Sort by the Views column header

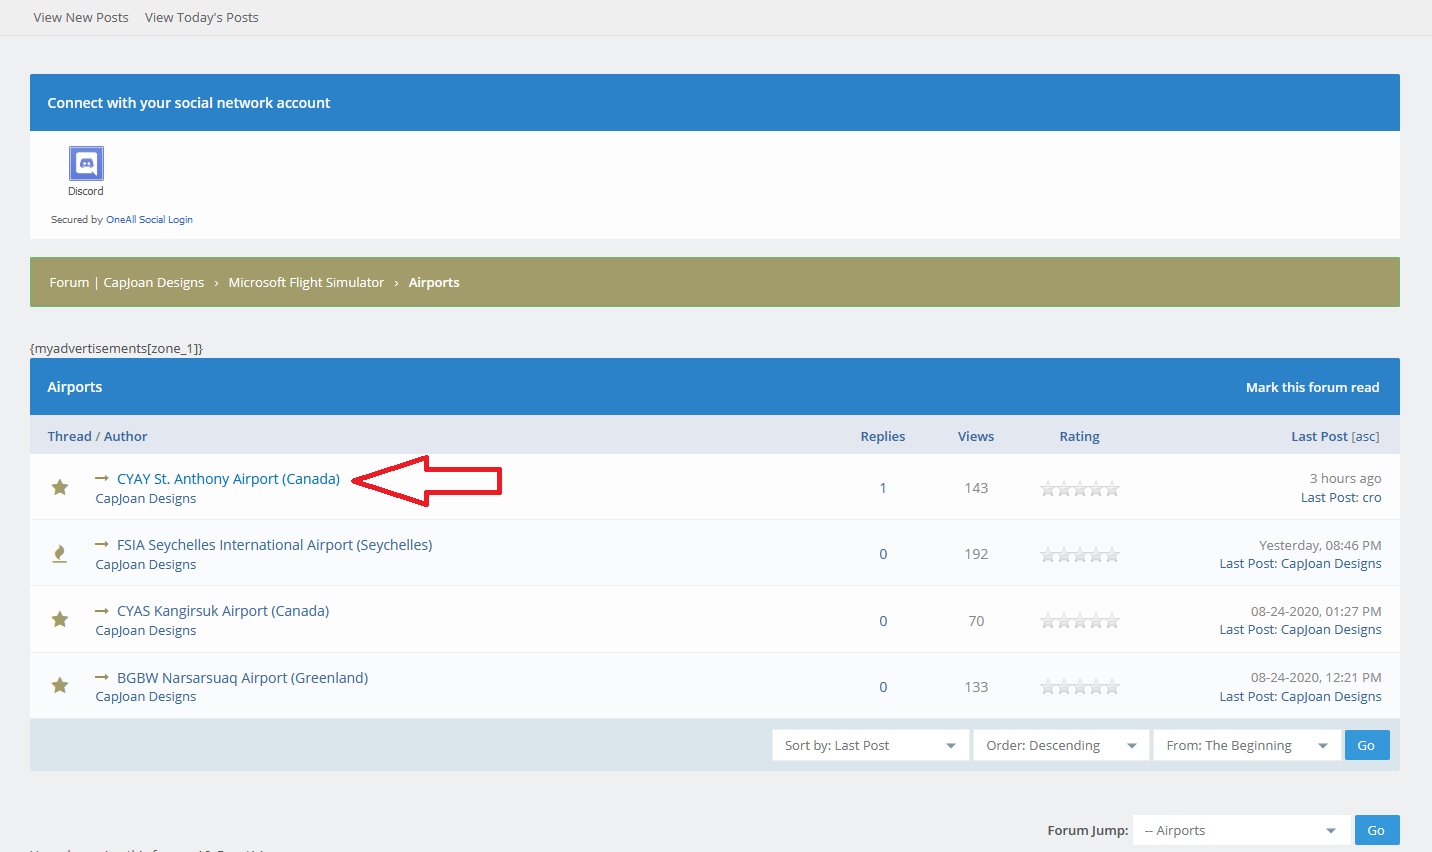(976, 436)
